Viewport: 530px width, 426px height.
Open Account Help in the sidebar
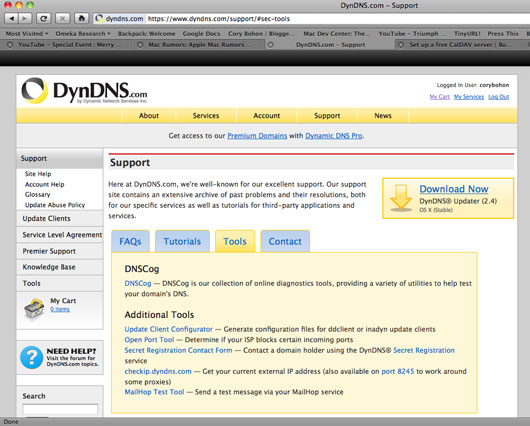[x=44, y=184]
